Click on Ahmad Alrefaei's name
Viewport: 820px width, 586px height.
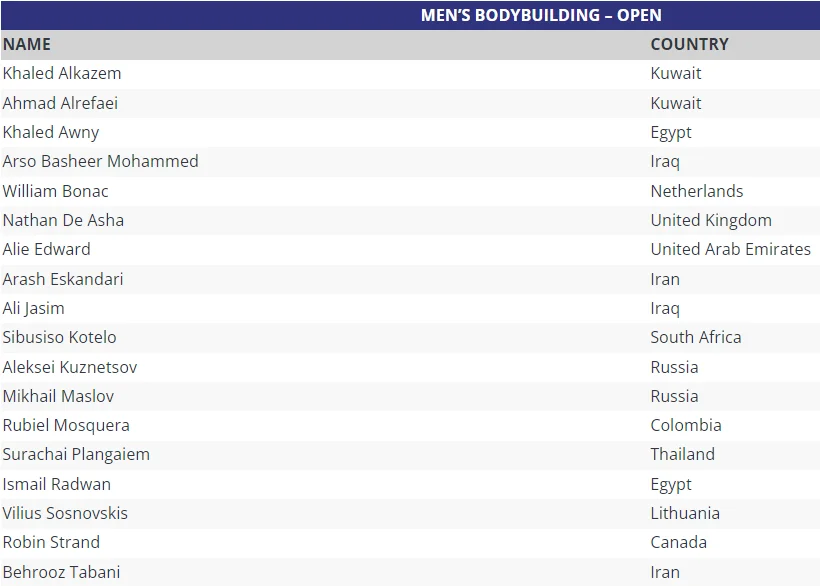point(60,103)
